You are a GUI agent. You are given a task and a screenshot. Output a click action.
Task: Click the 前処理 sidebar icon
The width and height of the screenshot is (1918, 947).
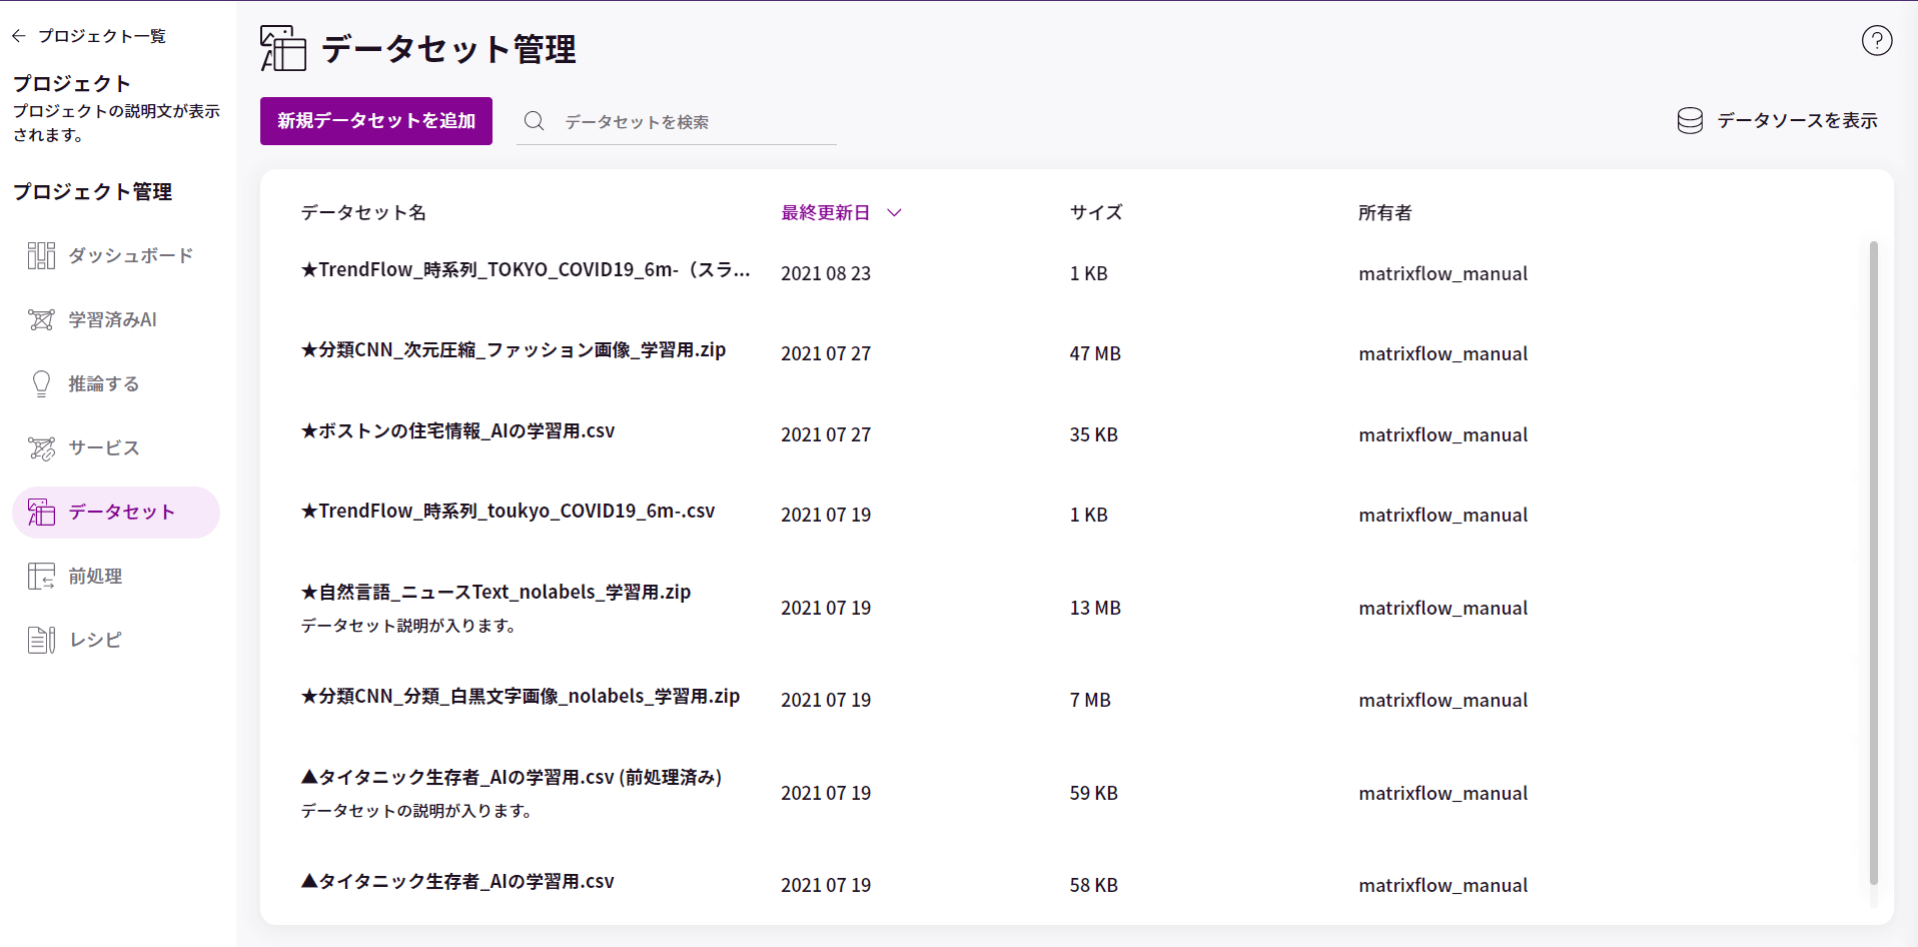point(41,576)
